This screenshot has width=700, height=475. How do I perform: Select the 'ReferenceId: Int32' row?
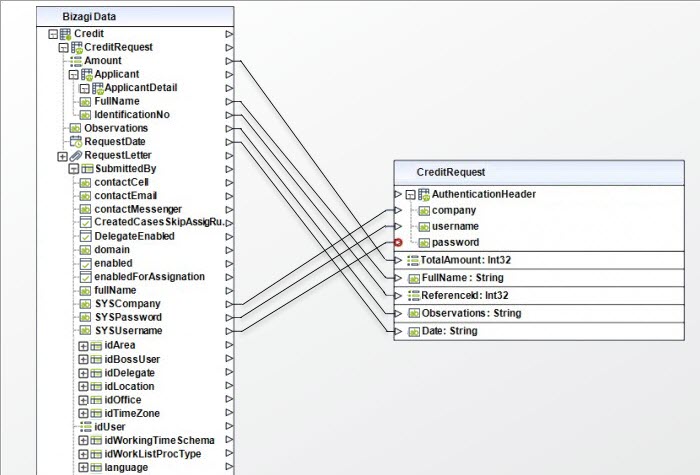(539, 296)
